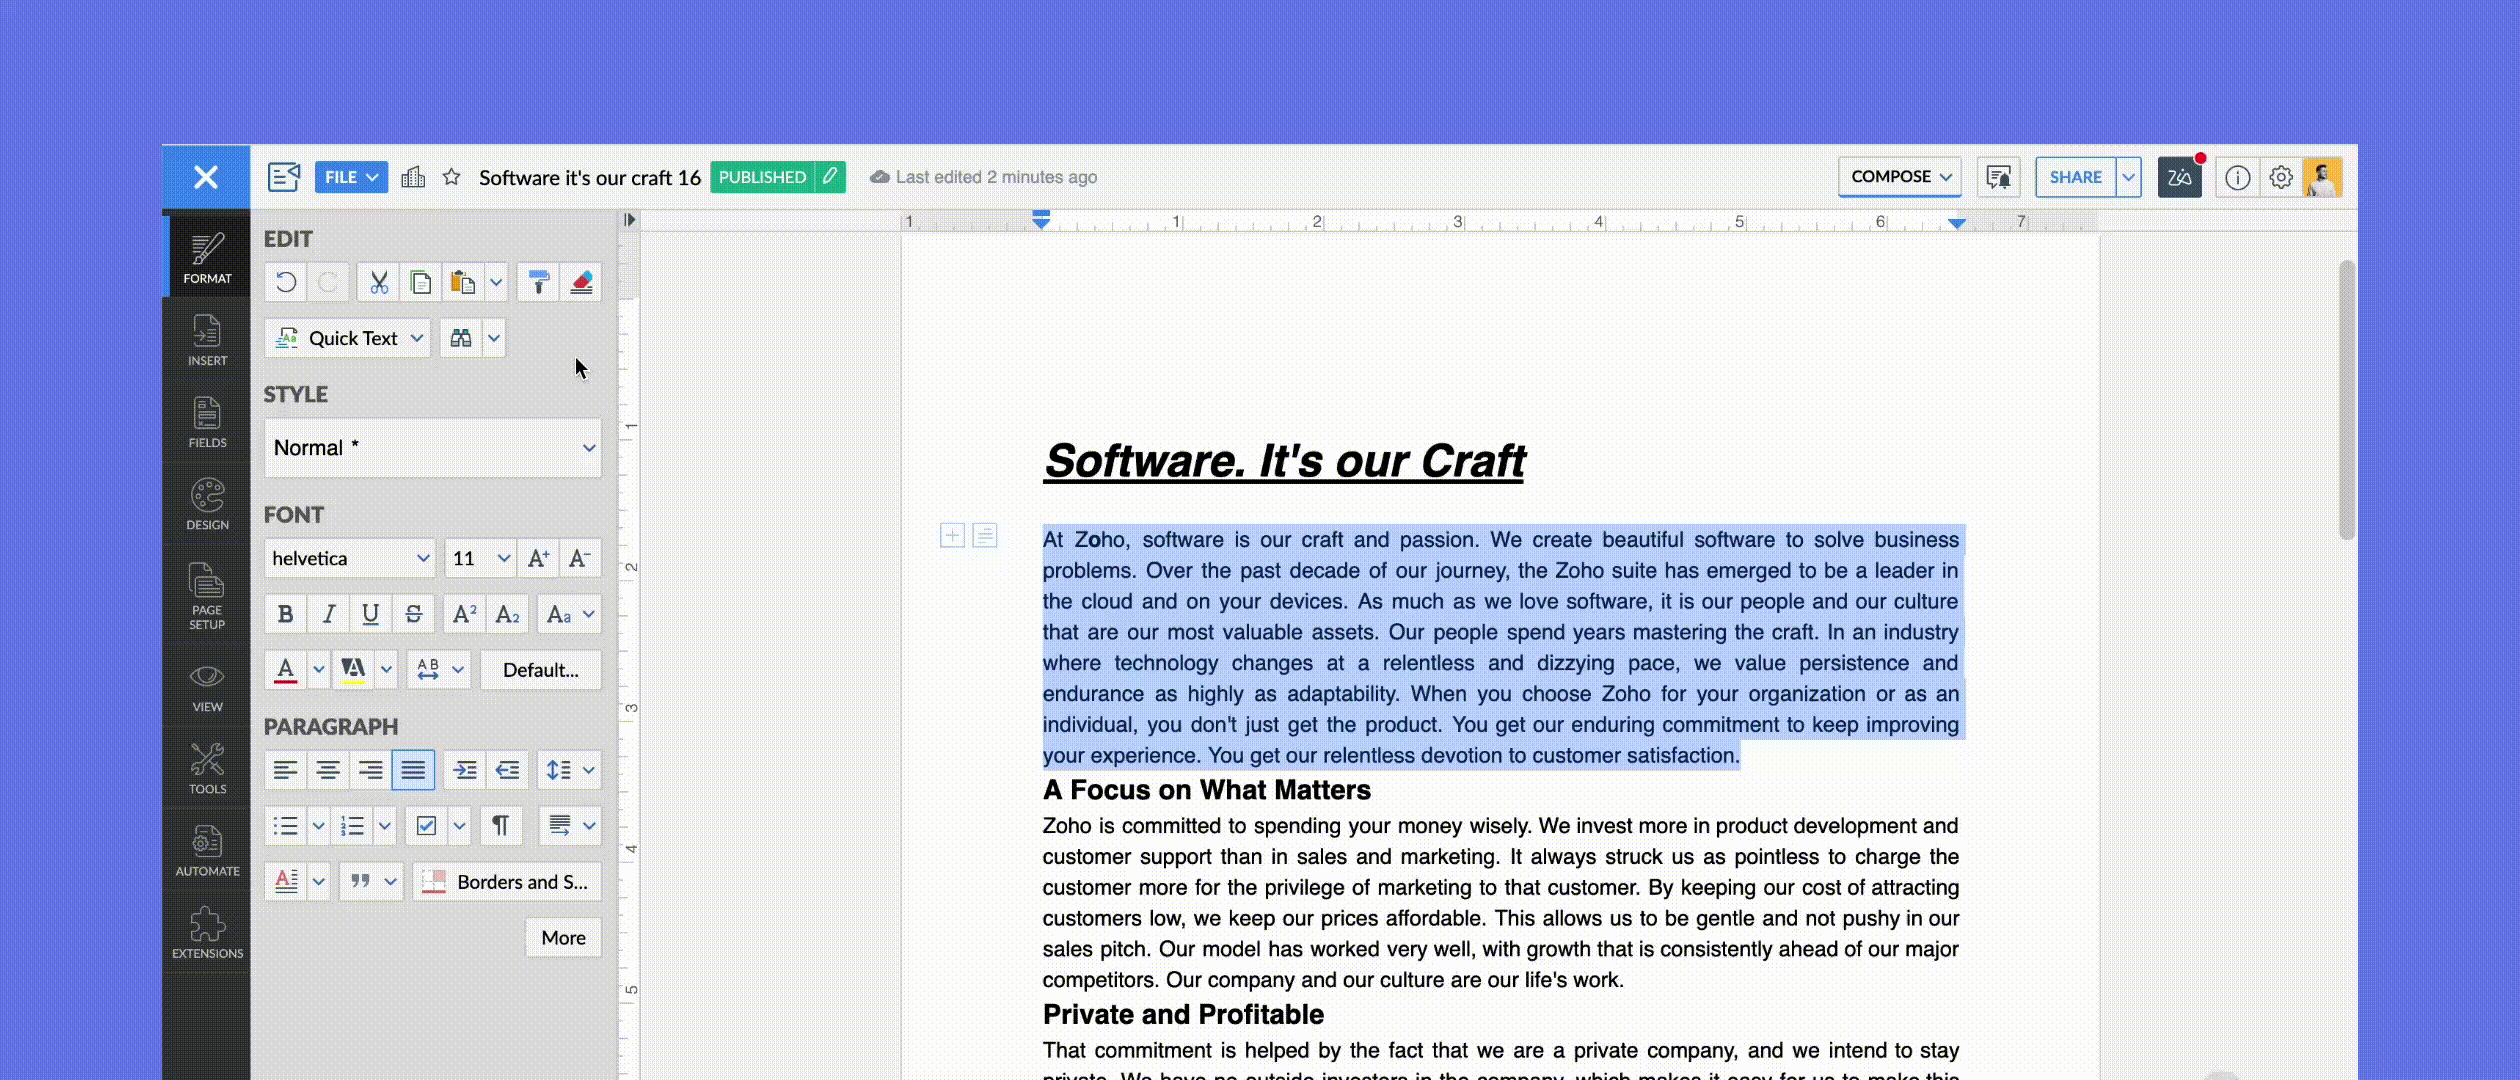Open the FILE menu
This screenshot has width=2520, height=1080.
[x=351, y=177]
